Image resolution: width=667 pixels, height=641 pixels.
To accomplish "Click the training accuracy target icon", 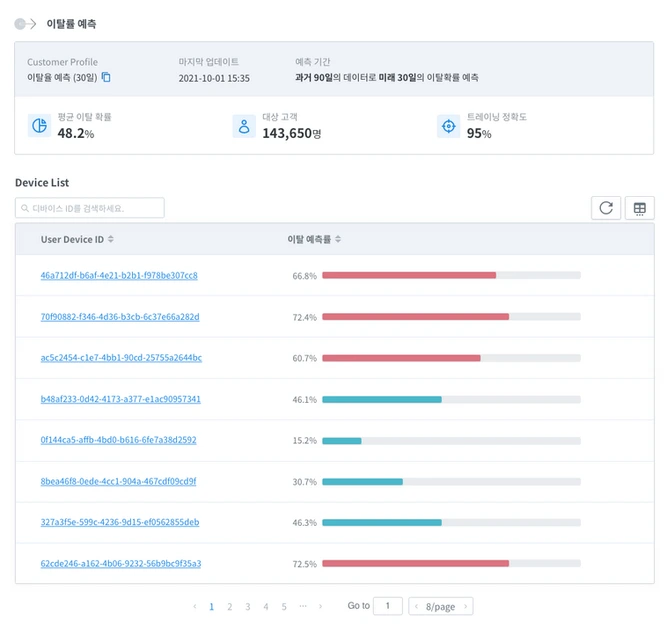I will pyautogui.click(x=448, y=126).
